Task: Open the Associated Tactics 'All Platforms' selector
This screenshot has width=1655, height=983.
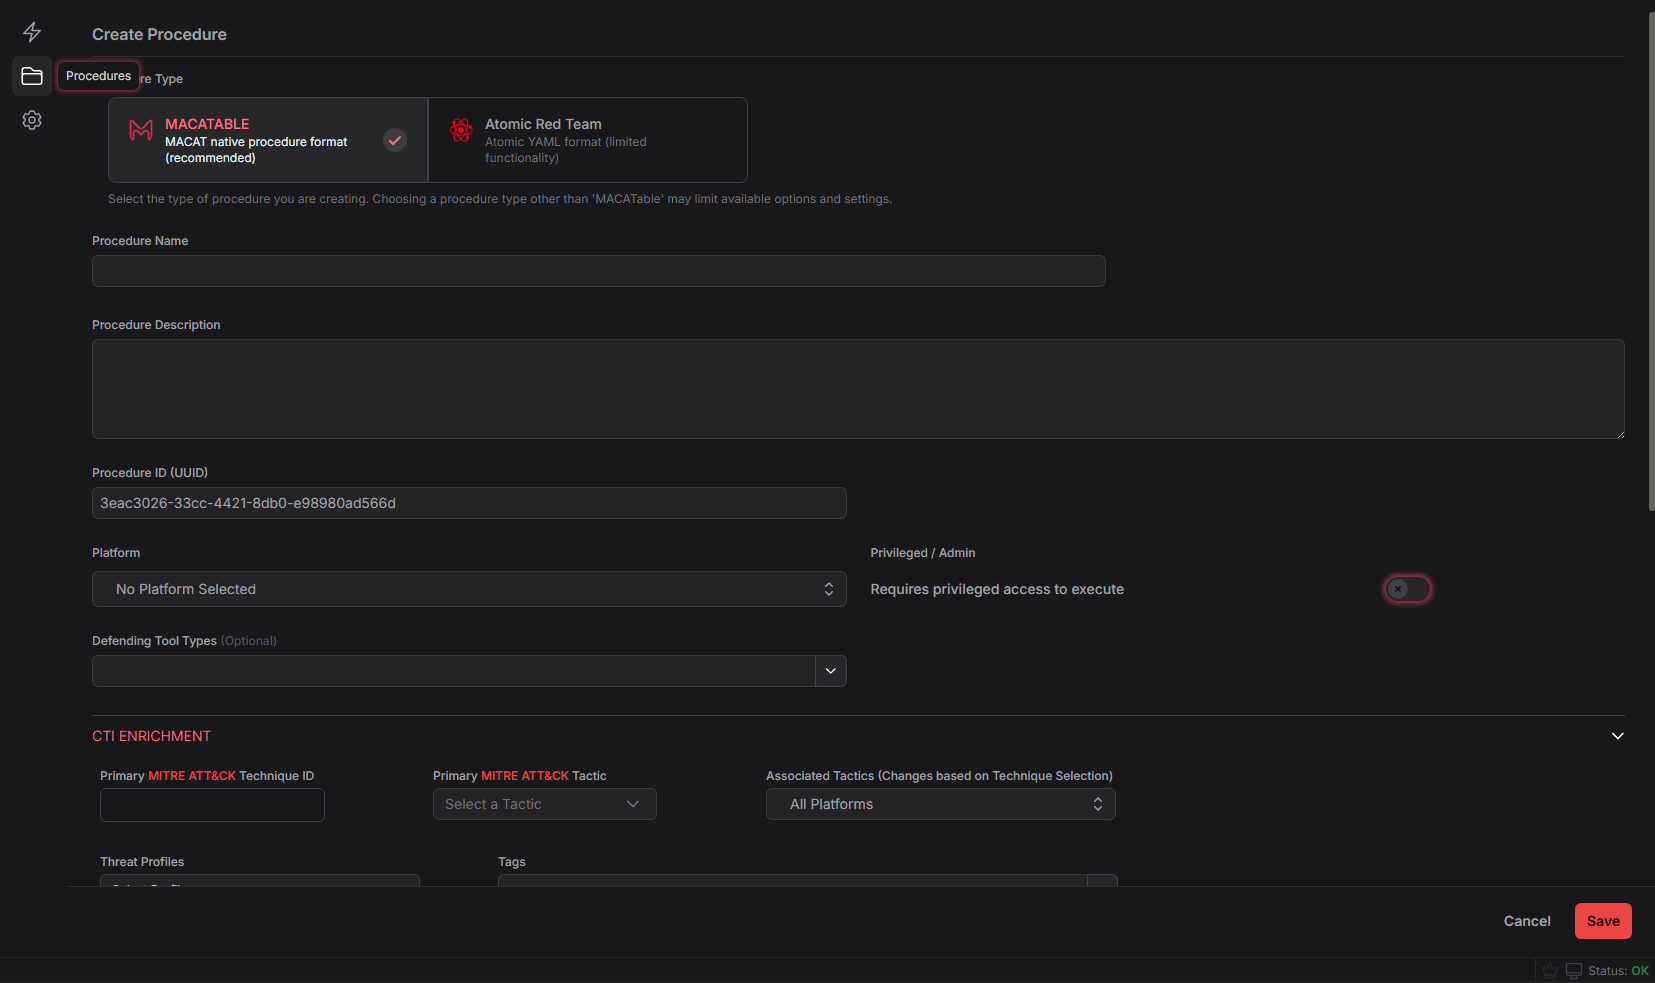Action: [x=939, y=804]
